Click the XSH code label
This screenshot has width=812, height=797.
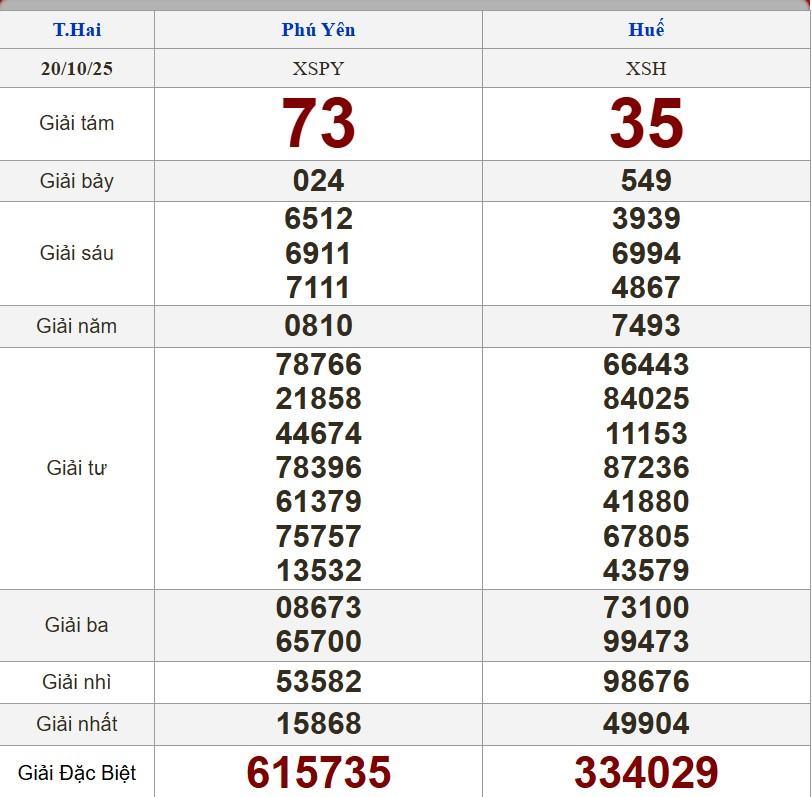click(x=646, y=69)
